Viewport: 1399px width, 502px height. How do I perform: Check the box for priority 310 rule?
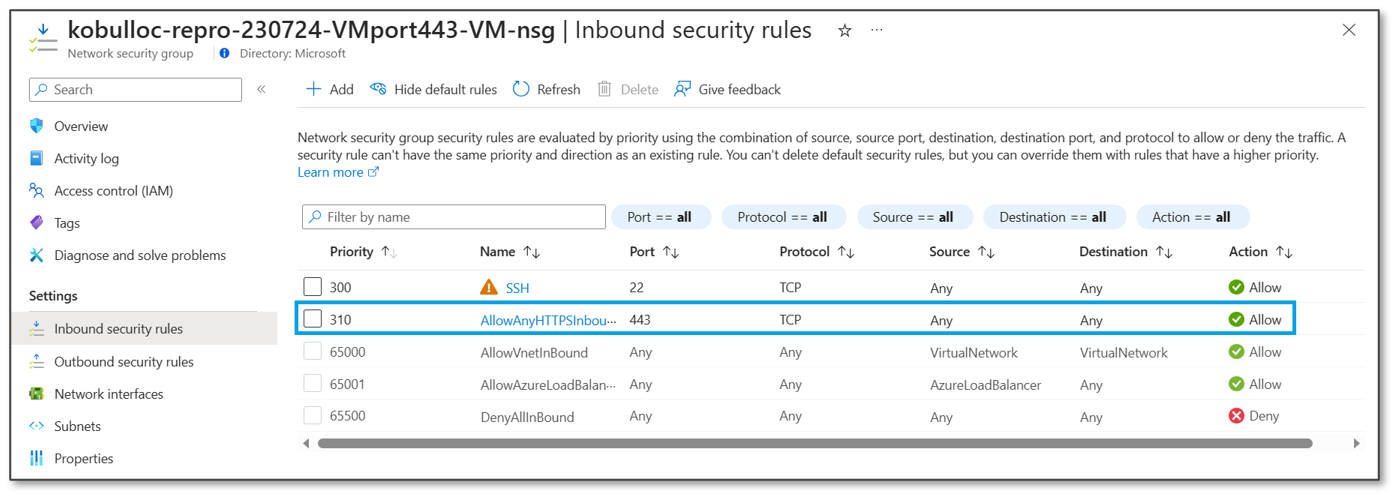tap(313, 319)
